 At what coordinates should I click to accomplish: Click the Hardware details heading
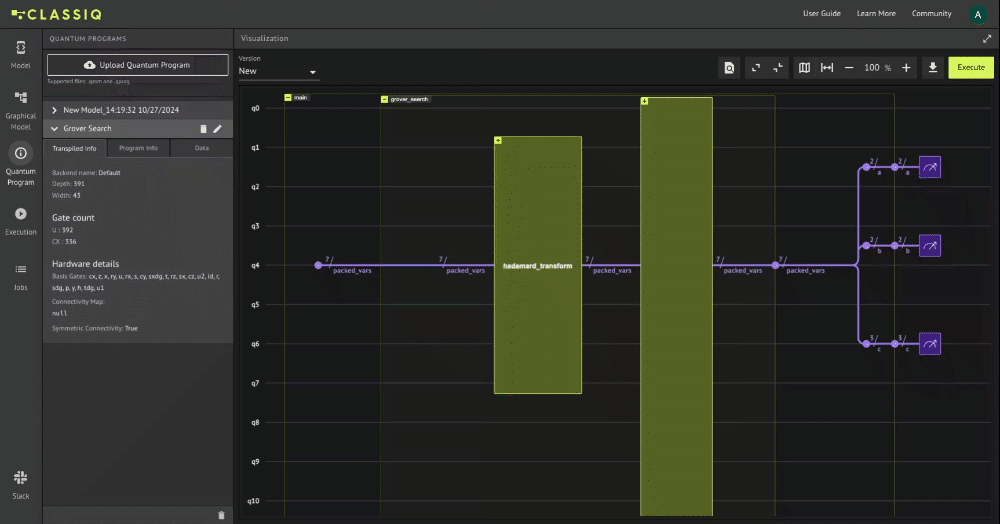[85, 264]
